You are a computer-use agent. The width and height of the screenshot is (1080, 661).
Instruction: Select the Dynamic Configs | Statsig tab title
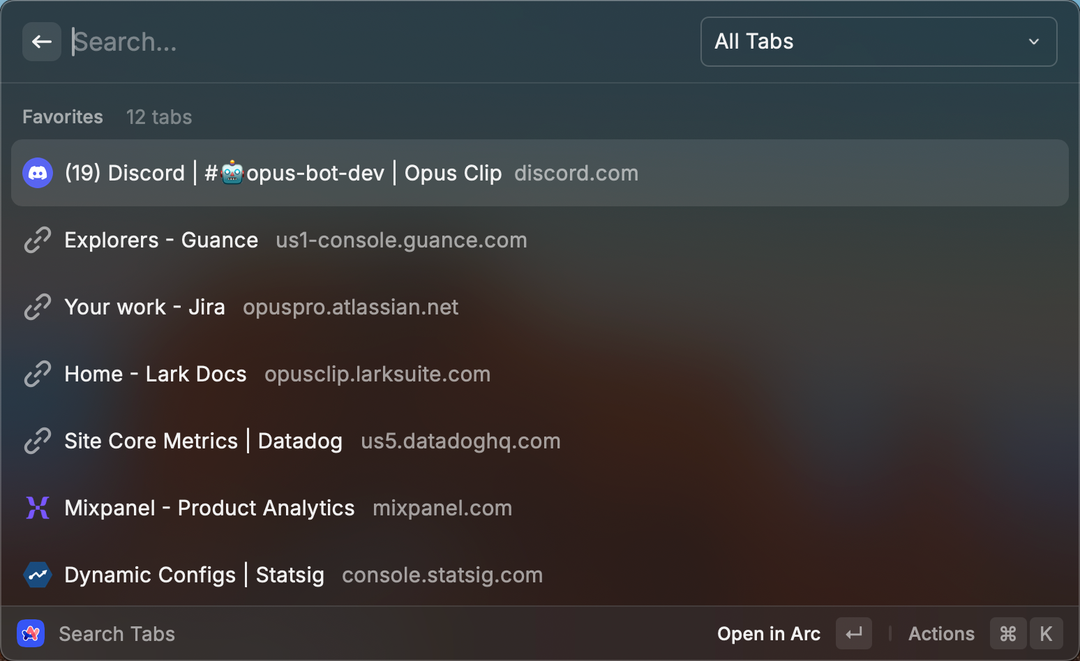click(194, 575)
